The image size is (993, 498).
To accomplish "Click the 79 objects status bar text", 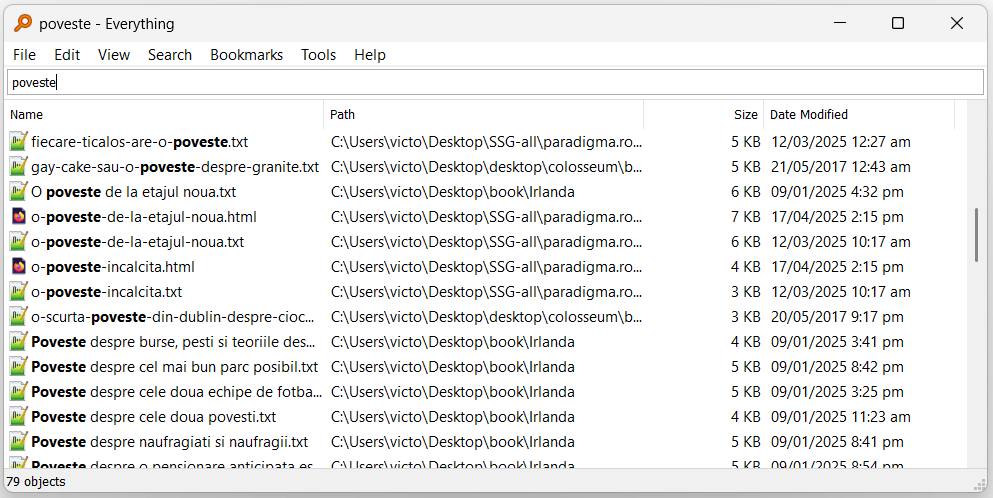I will tap(36, 482).
